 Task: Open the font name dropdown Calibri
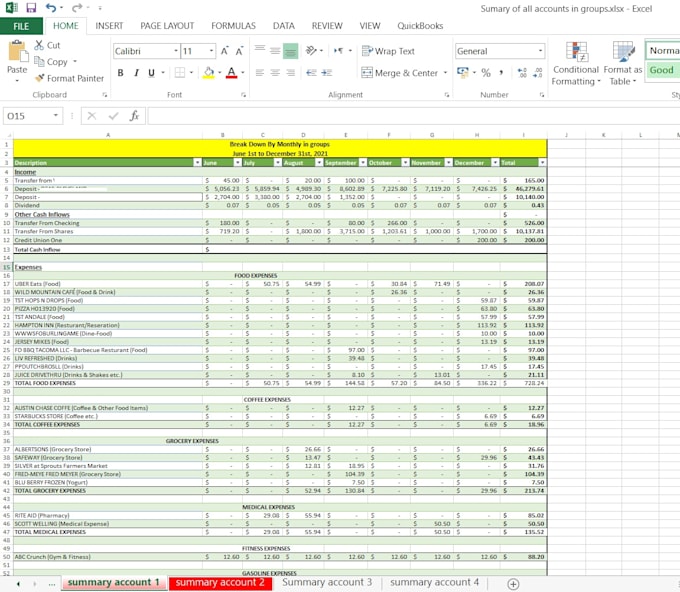pos(176,51)
